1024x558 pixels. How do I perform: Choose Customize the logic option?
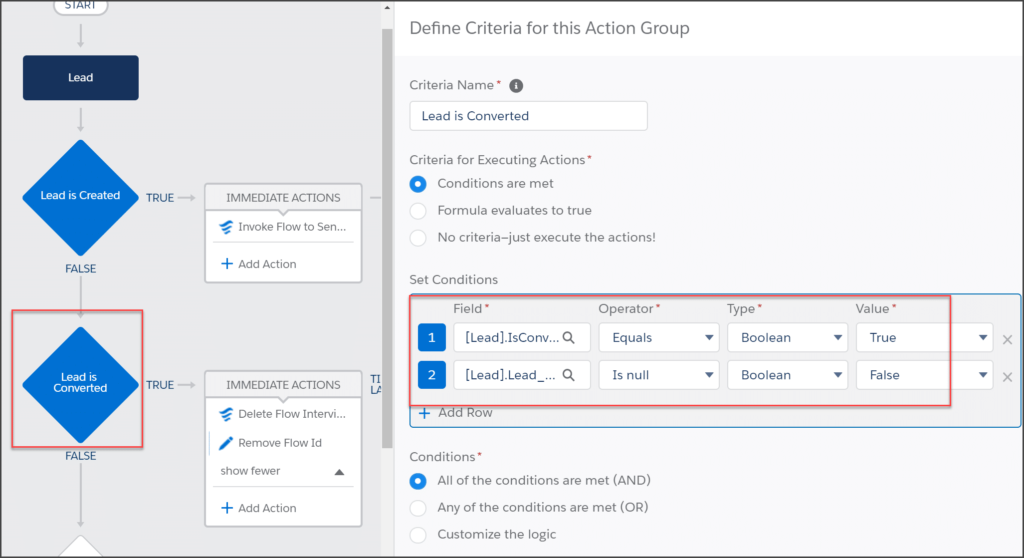(418, 534)
